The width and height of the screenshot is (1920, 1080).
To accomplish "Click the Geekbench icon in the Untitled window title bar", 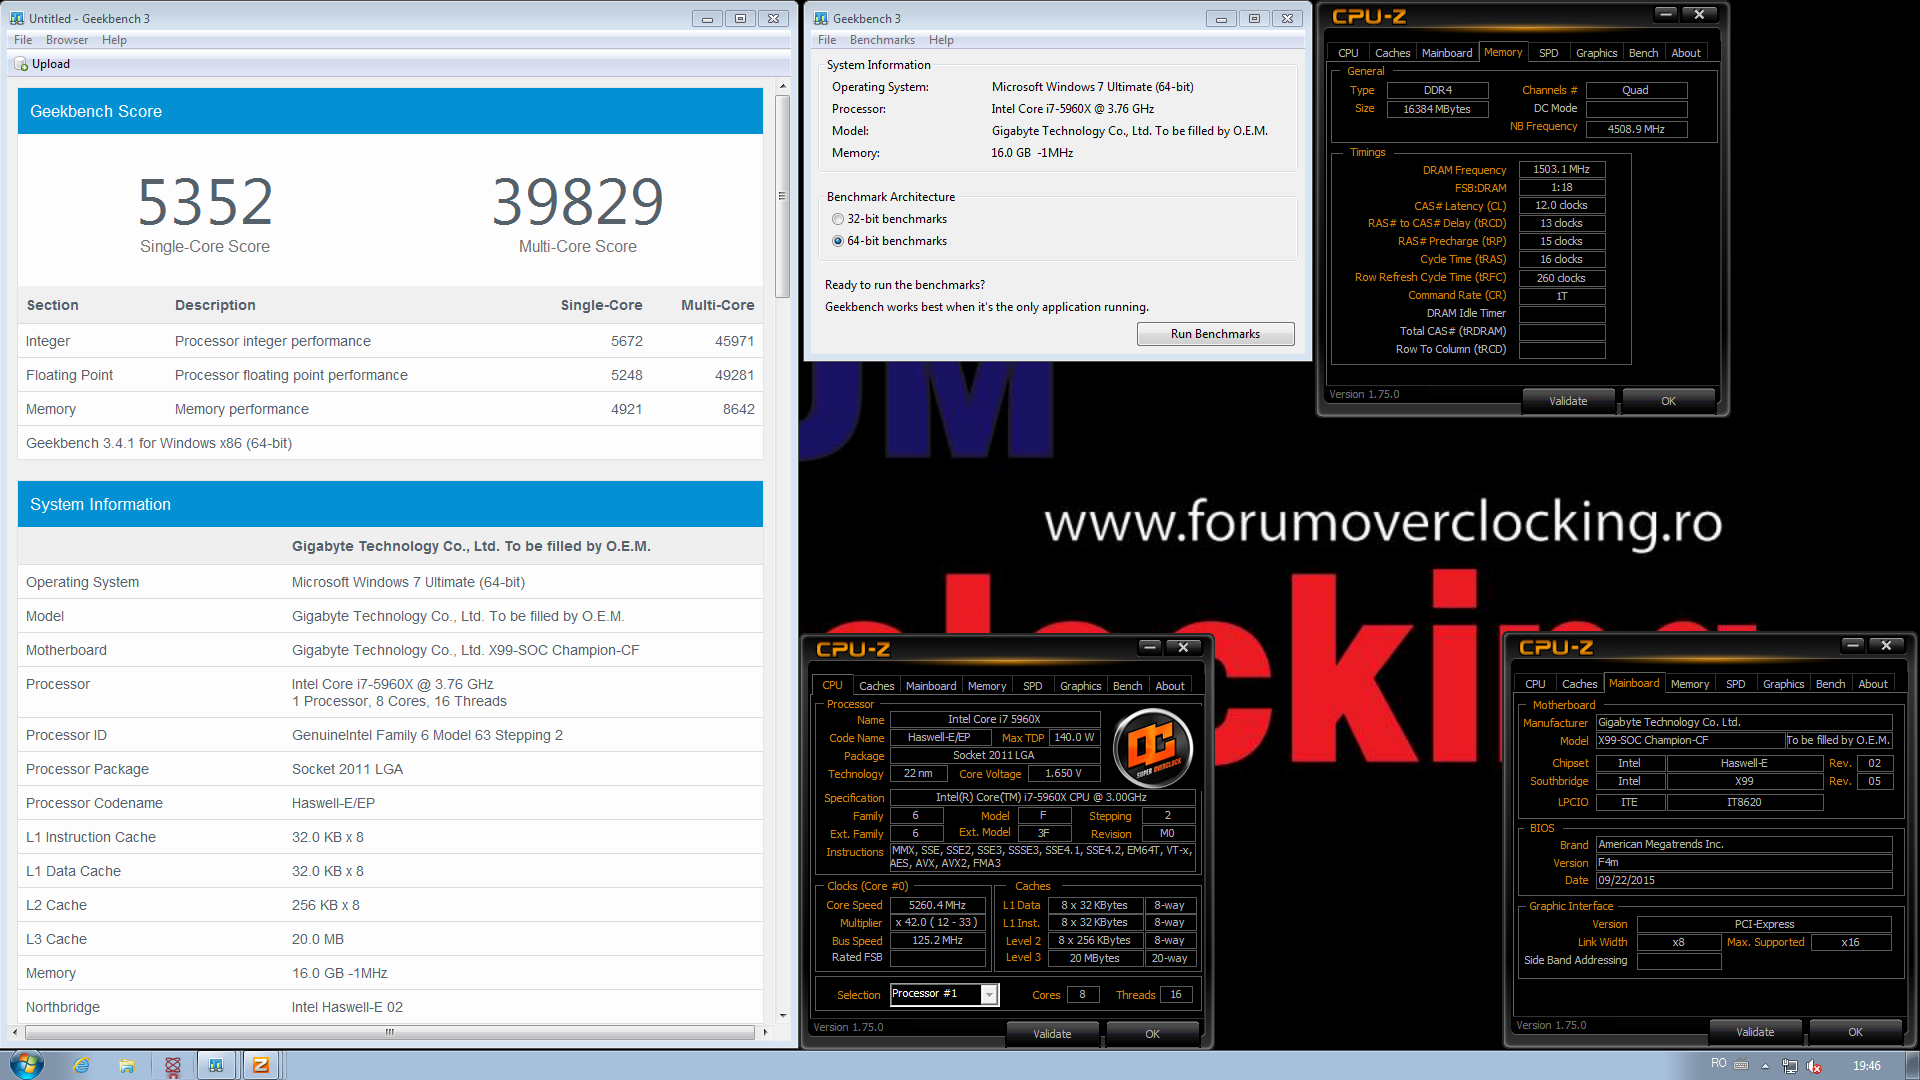I will (16, 18).
